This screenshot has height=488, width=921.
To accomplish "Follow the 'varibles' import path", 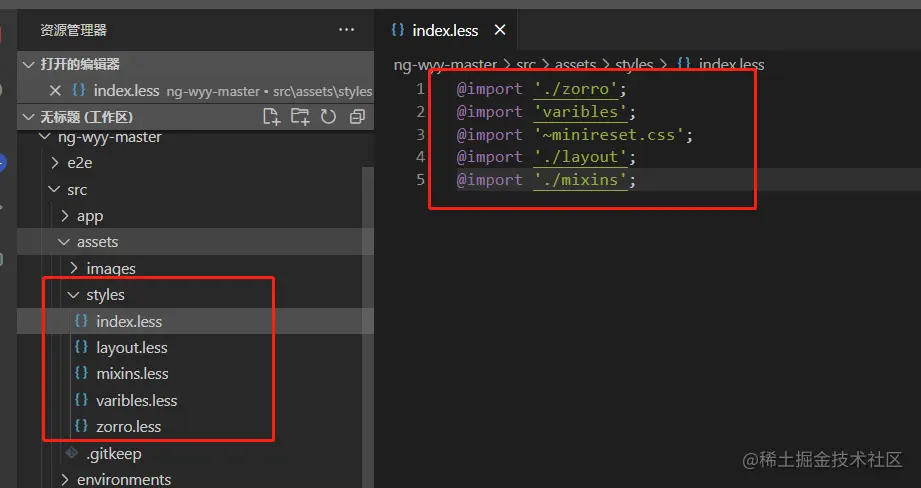I will 580,112.
